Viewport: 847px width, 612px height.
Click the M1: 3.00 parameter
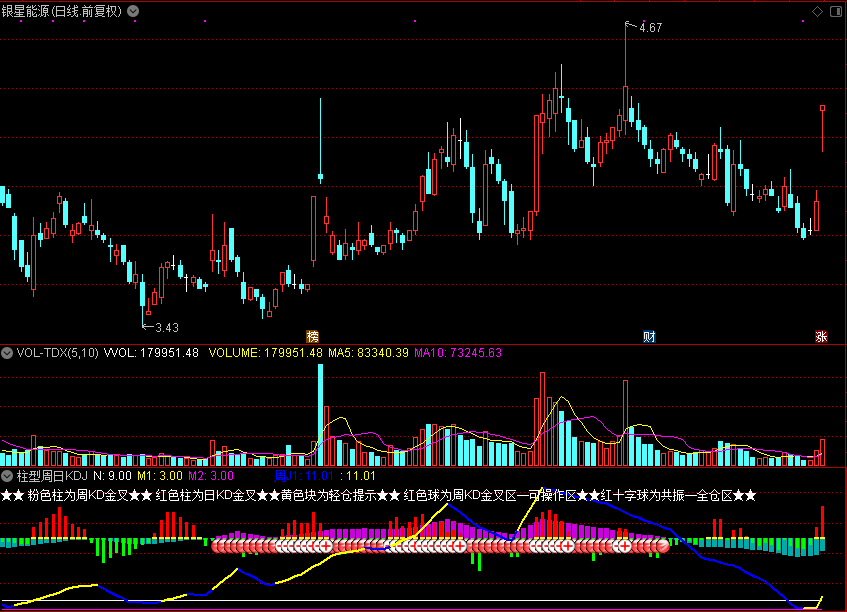pos(160,476)
